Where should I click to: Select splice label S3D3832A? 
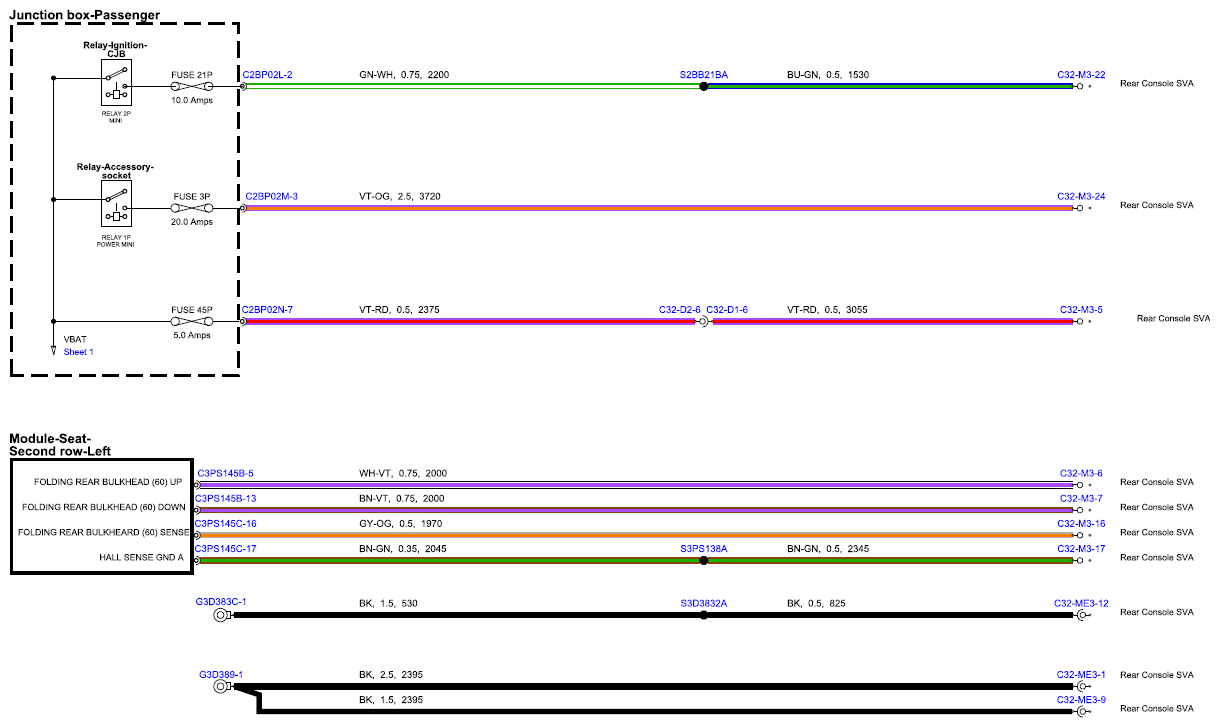[x=704, y=603]
